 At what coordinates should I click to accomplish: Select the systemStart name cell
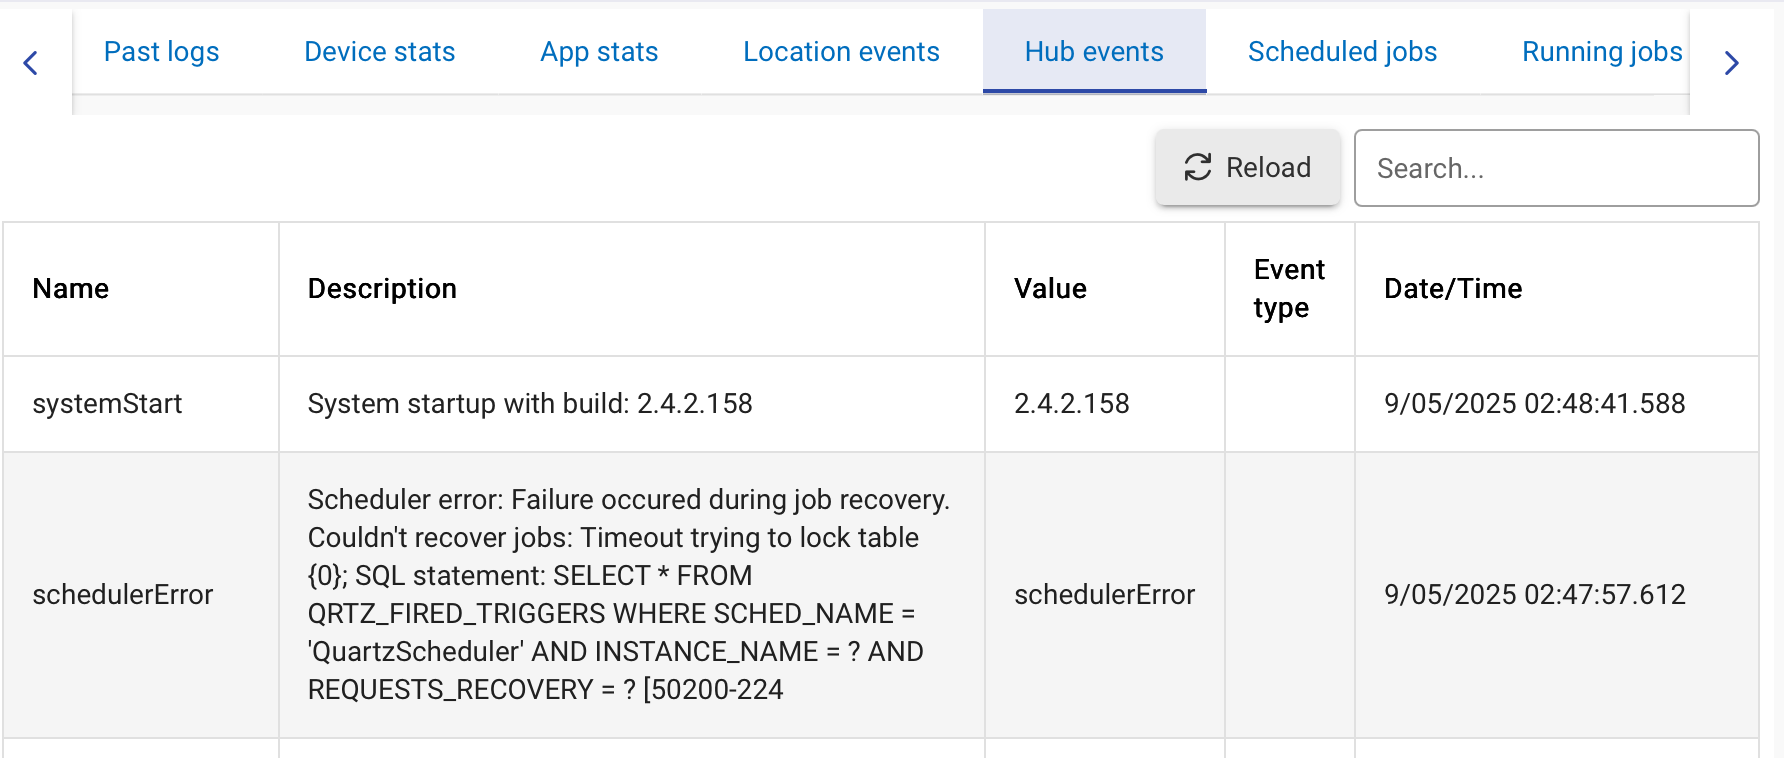tap(108, 404)
